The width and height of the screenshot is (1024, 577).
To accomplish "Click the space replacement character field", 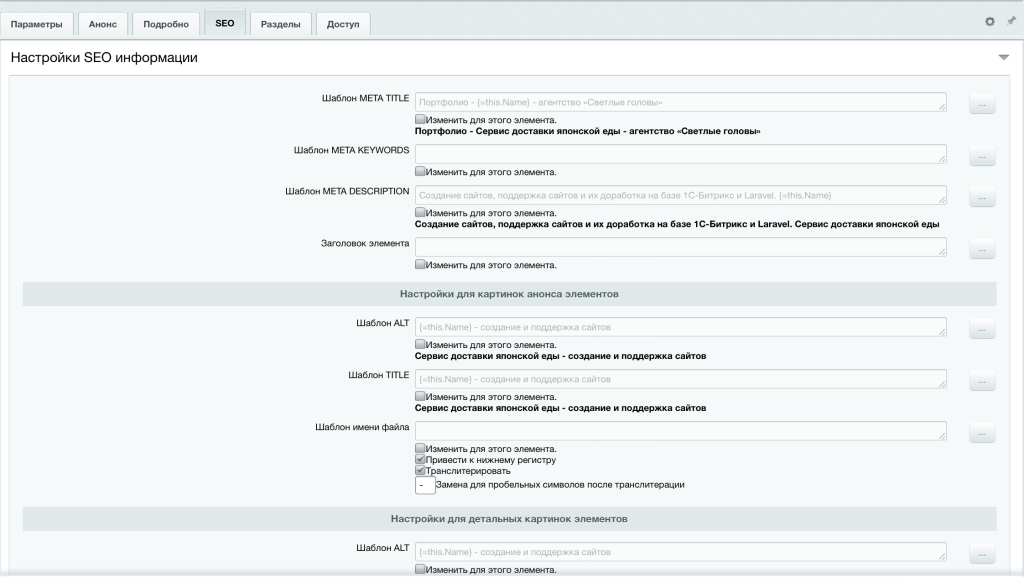I will pyautogui.click(x=425, y=485).
